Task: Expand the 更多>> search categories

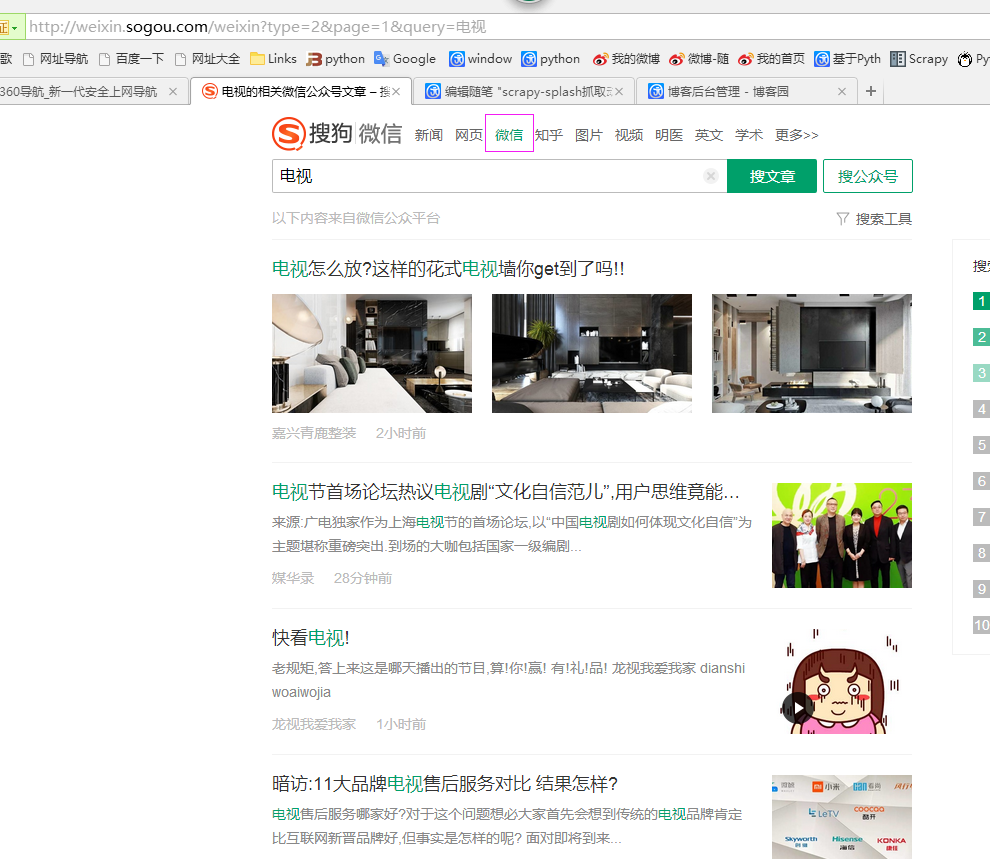Action: pyautogui.click(x=797, y=135)
